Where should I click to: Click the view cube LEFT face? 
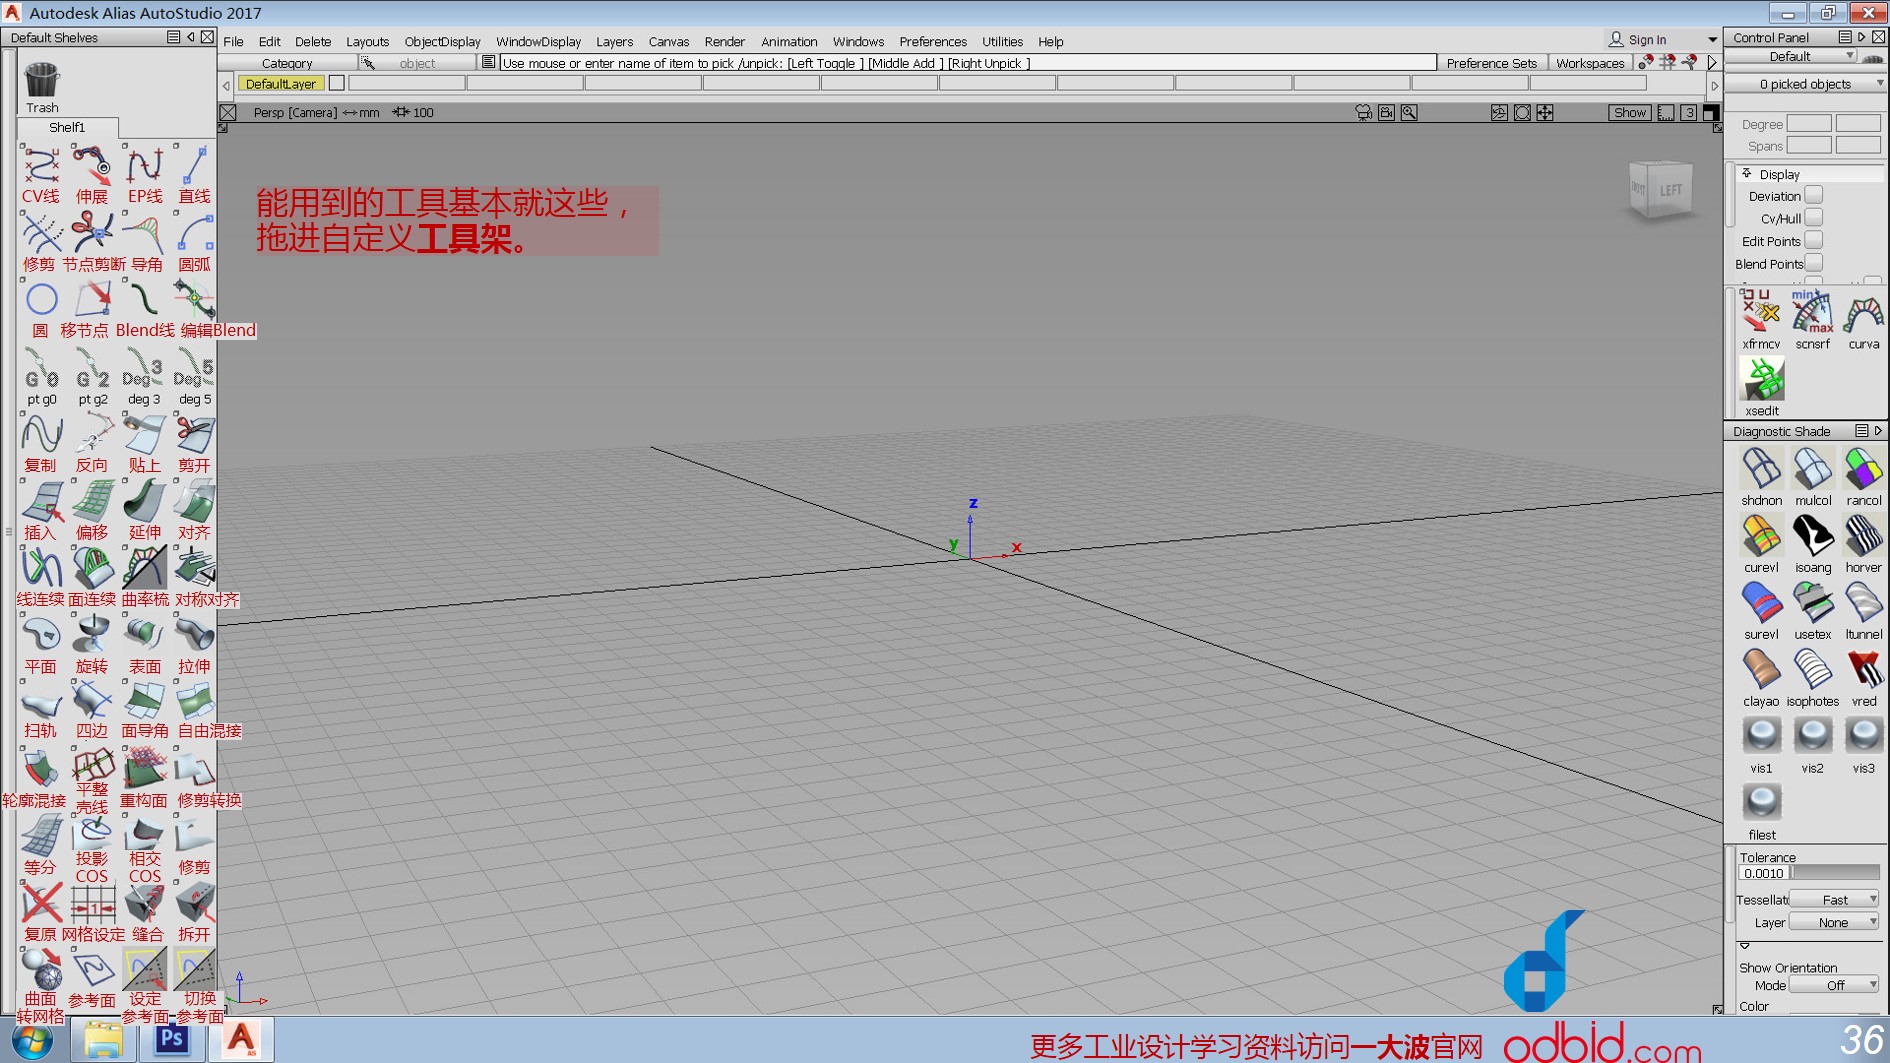point(1671,190)
